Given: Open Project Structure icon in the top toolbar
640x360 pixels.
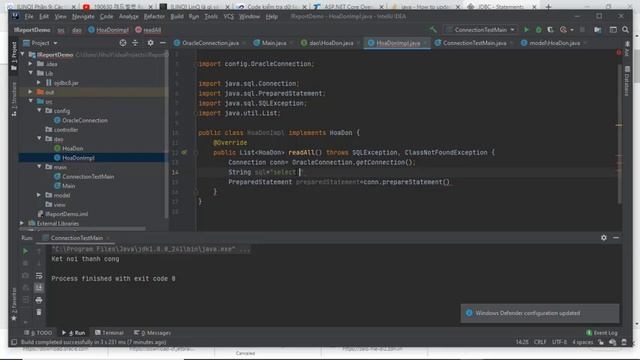Looking at the screenshot, I should 598,30.
